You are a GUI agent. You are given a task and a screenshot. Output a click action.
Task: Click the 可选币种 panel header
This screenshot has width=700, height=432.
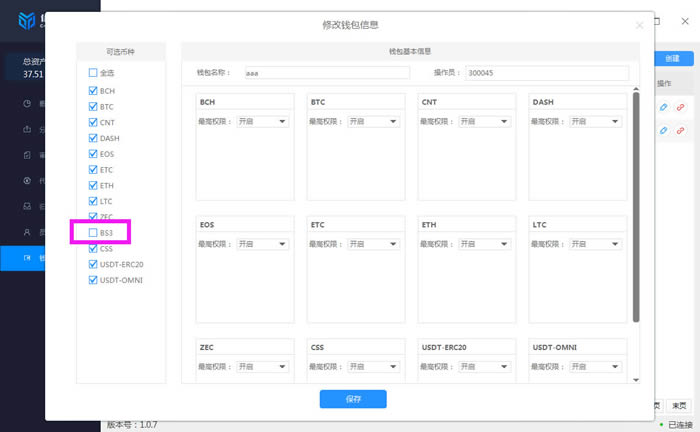tap(121, 52)
